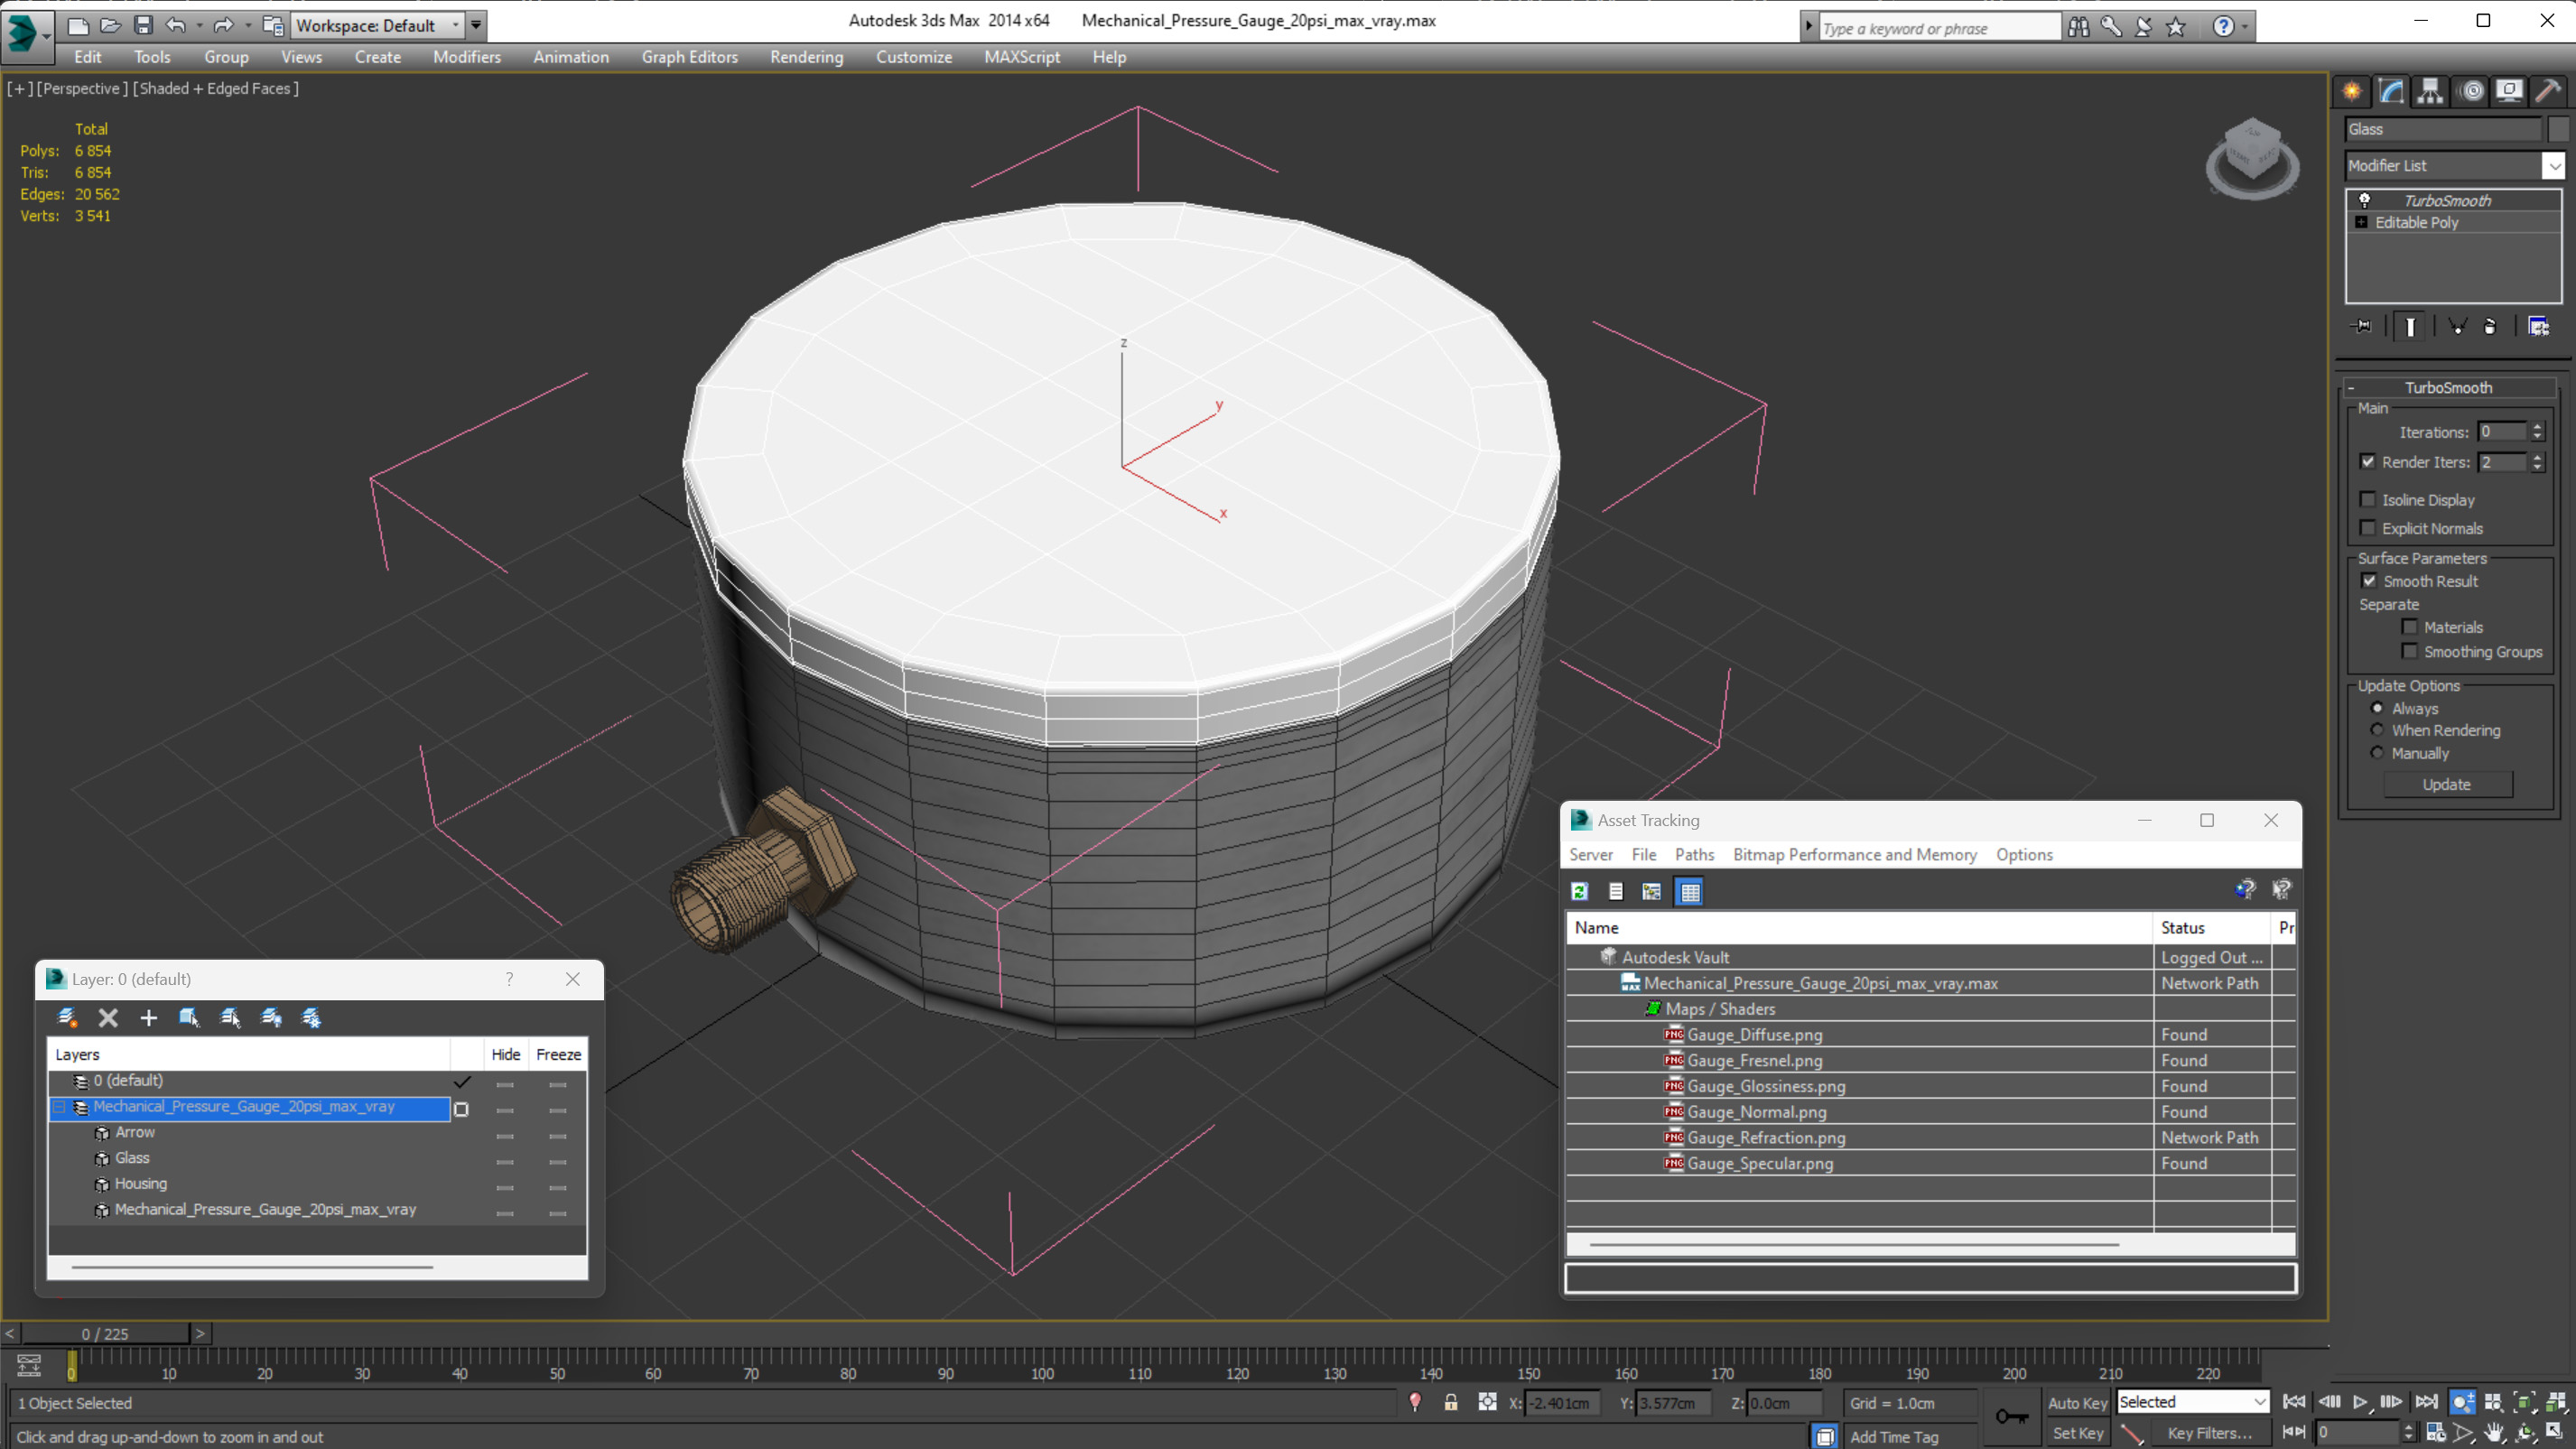Viewport: 2576px width, 1449px height.
Task: Expand the Editable Poly modifier entry
Action: [x=2361, y=222]
